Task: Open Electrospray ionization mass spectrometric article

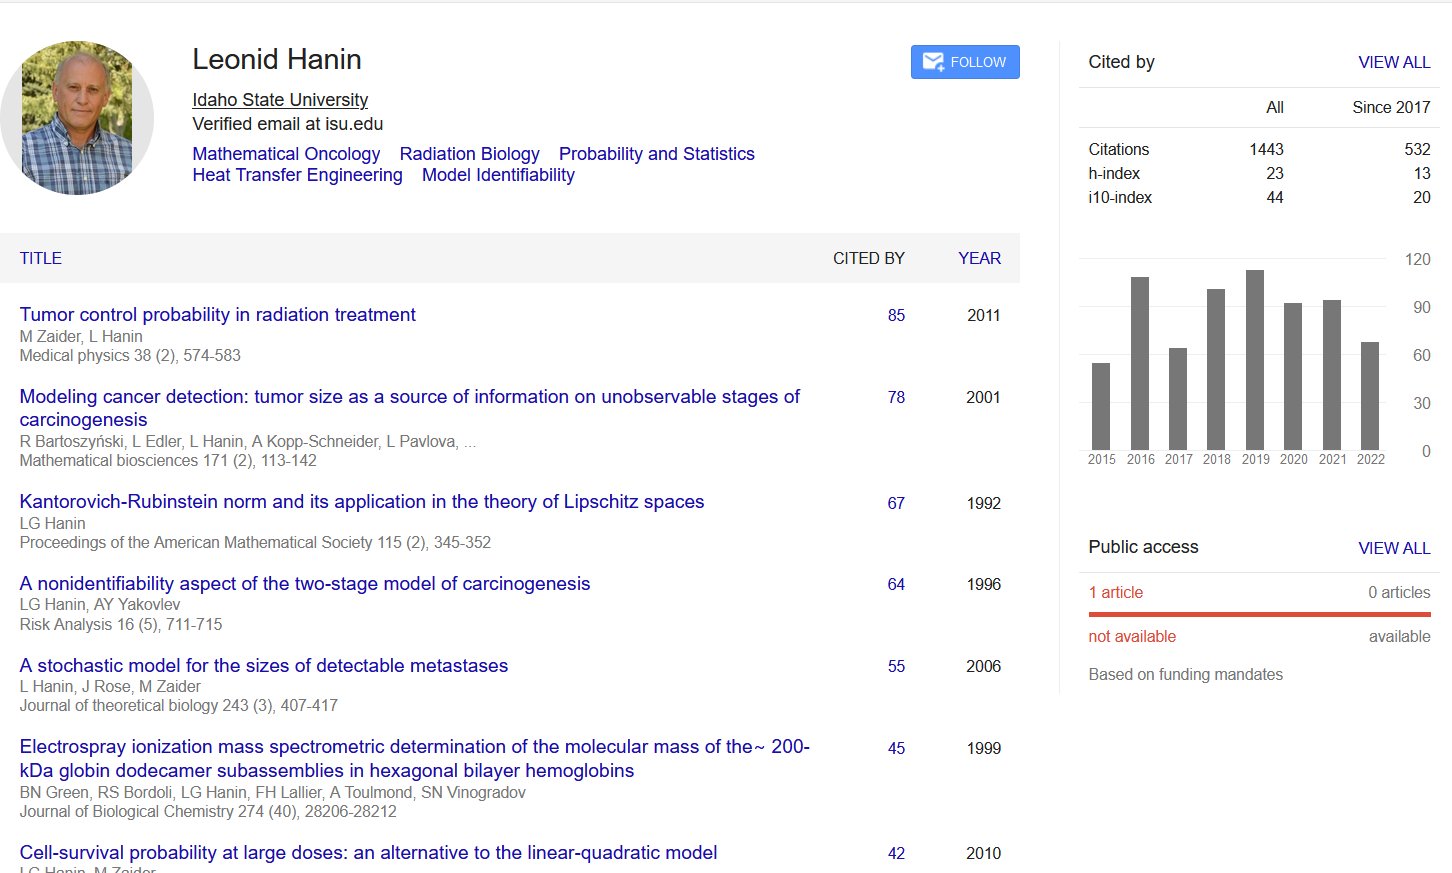Action: tap(414, 759)
